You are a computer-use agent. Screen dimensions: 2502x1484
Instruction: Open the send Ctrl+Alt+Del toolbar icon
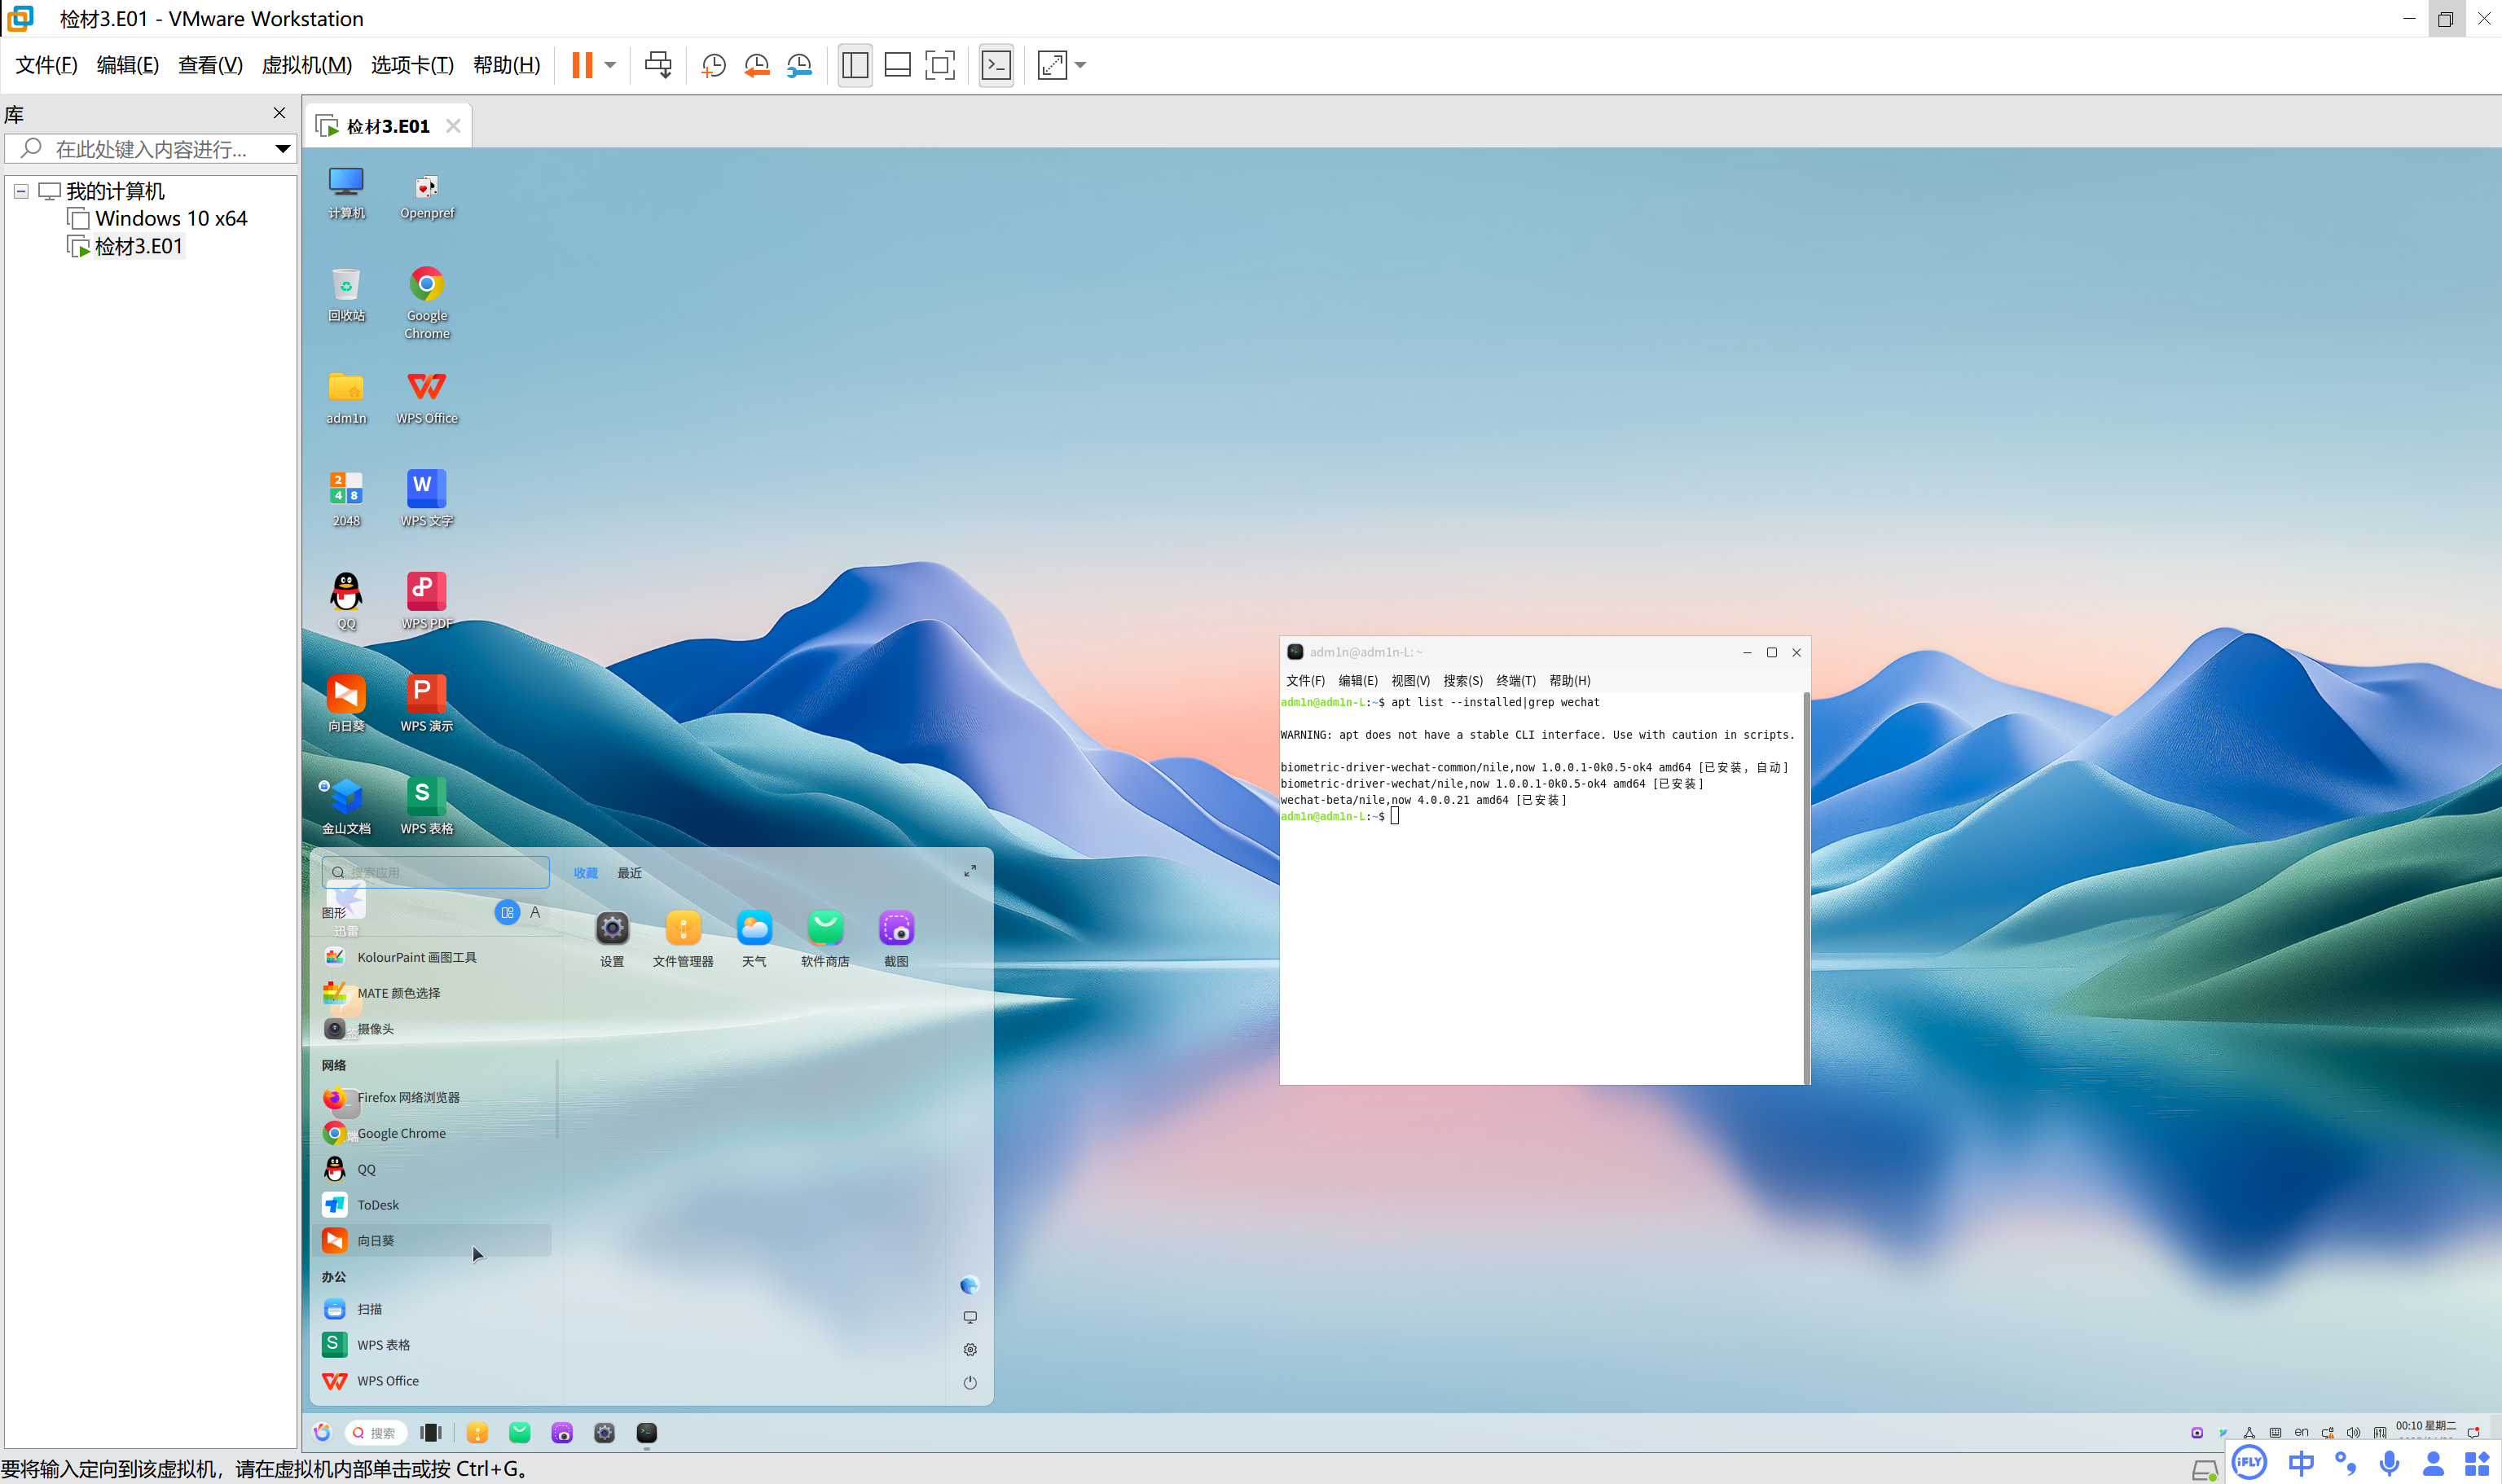tap(658, 65)
